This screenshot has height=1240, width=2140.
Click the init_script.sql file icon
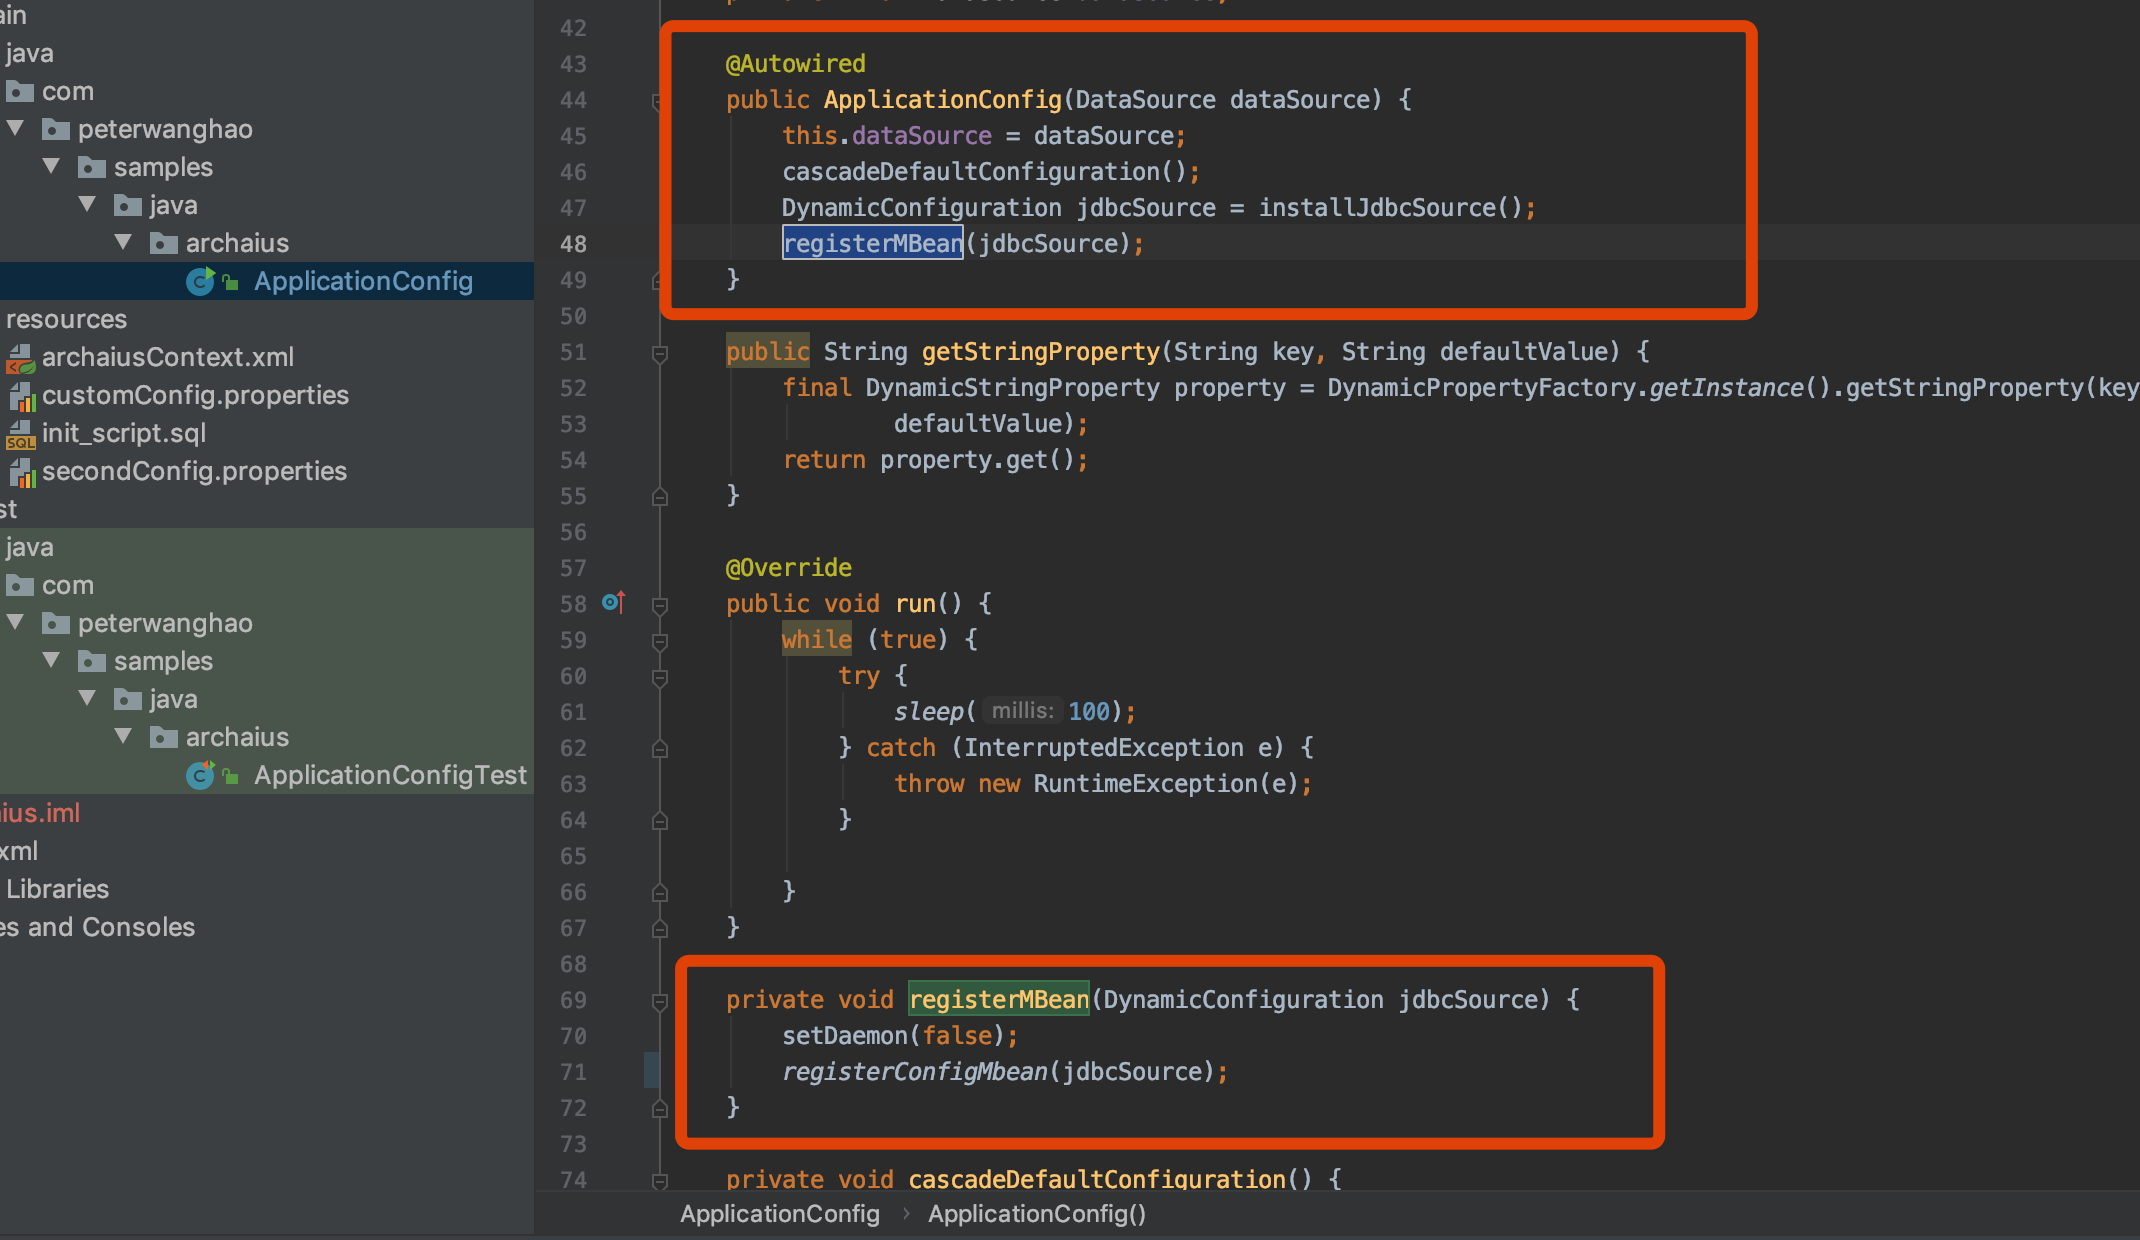point(20,433)
